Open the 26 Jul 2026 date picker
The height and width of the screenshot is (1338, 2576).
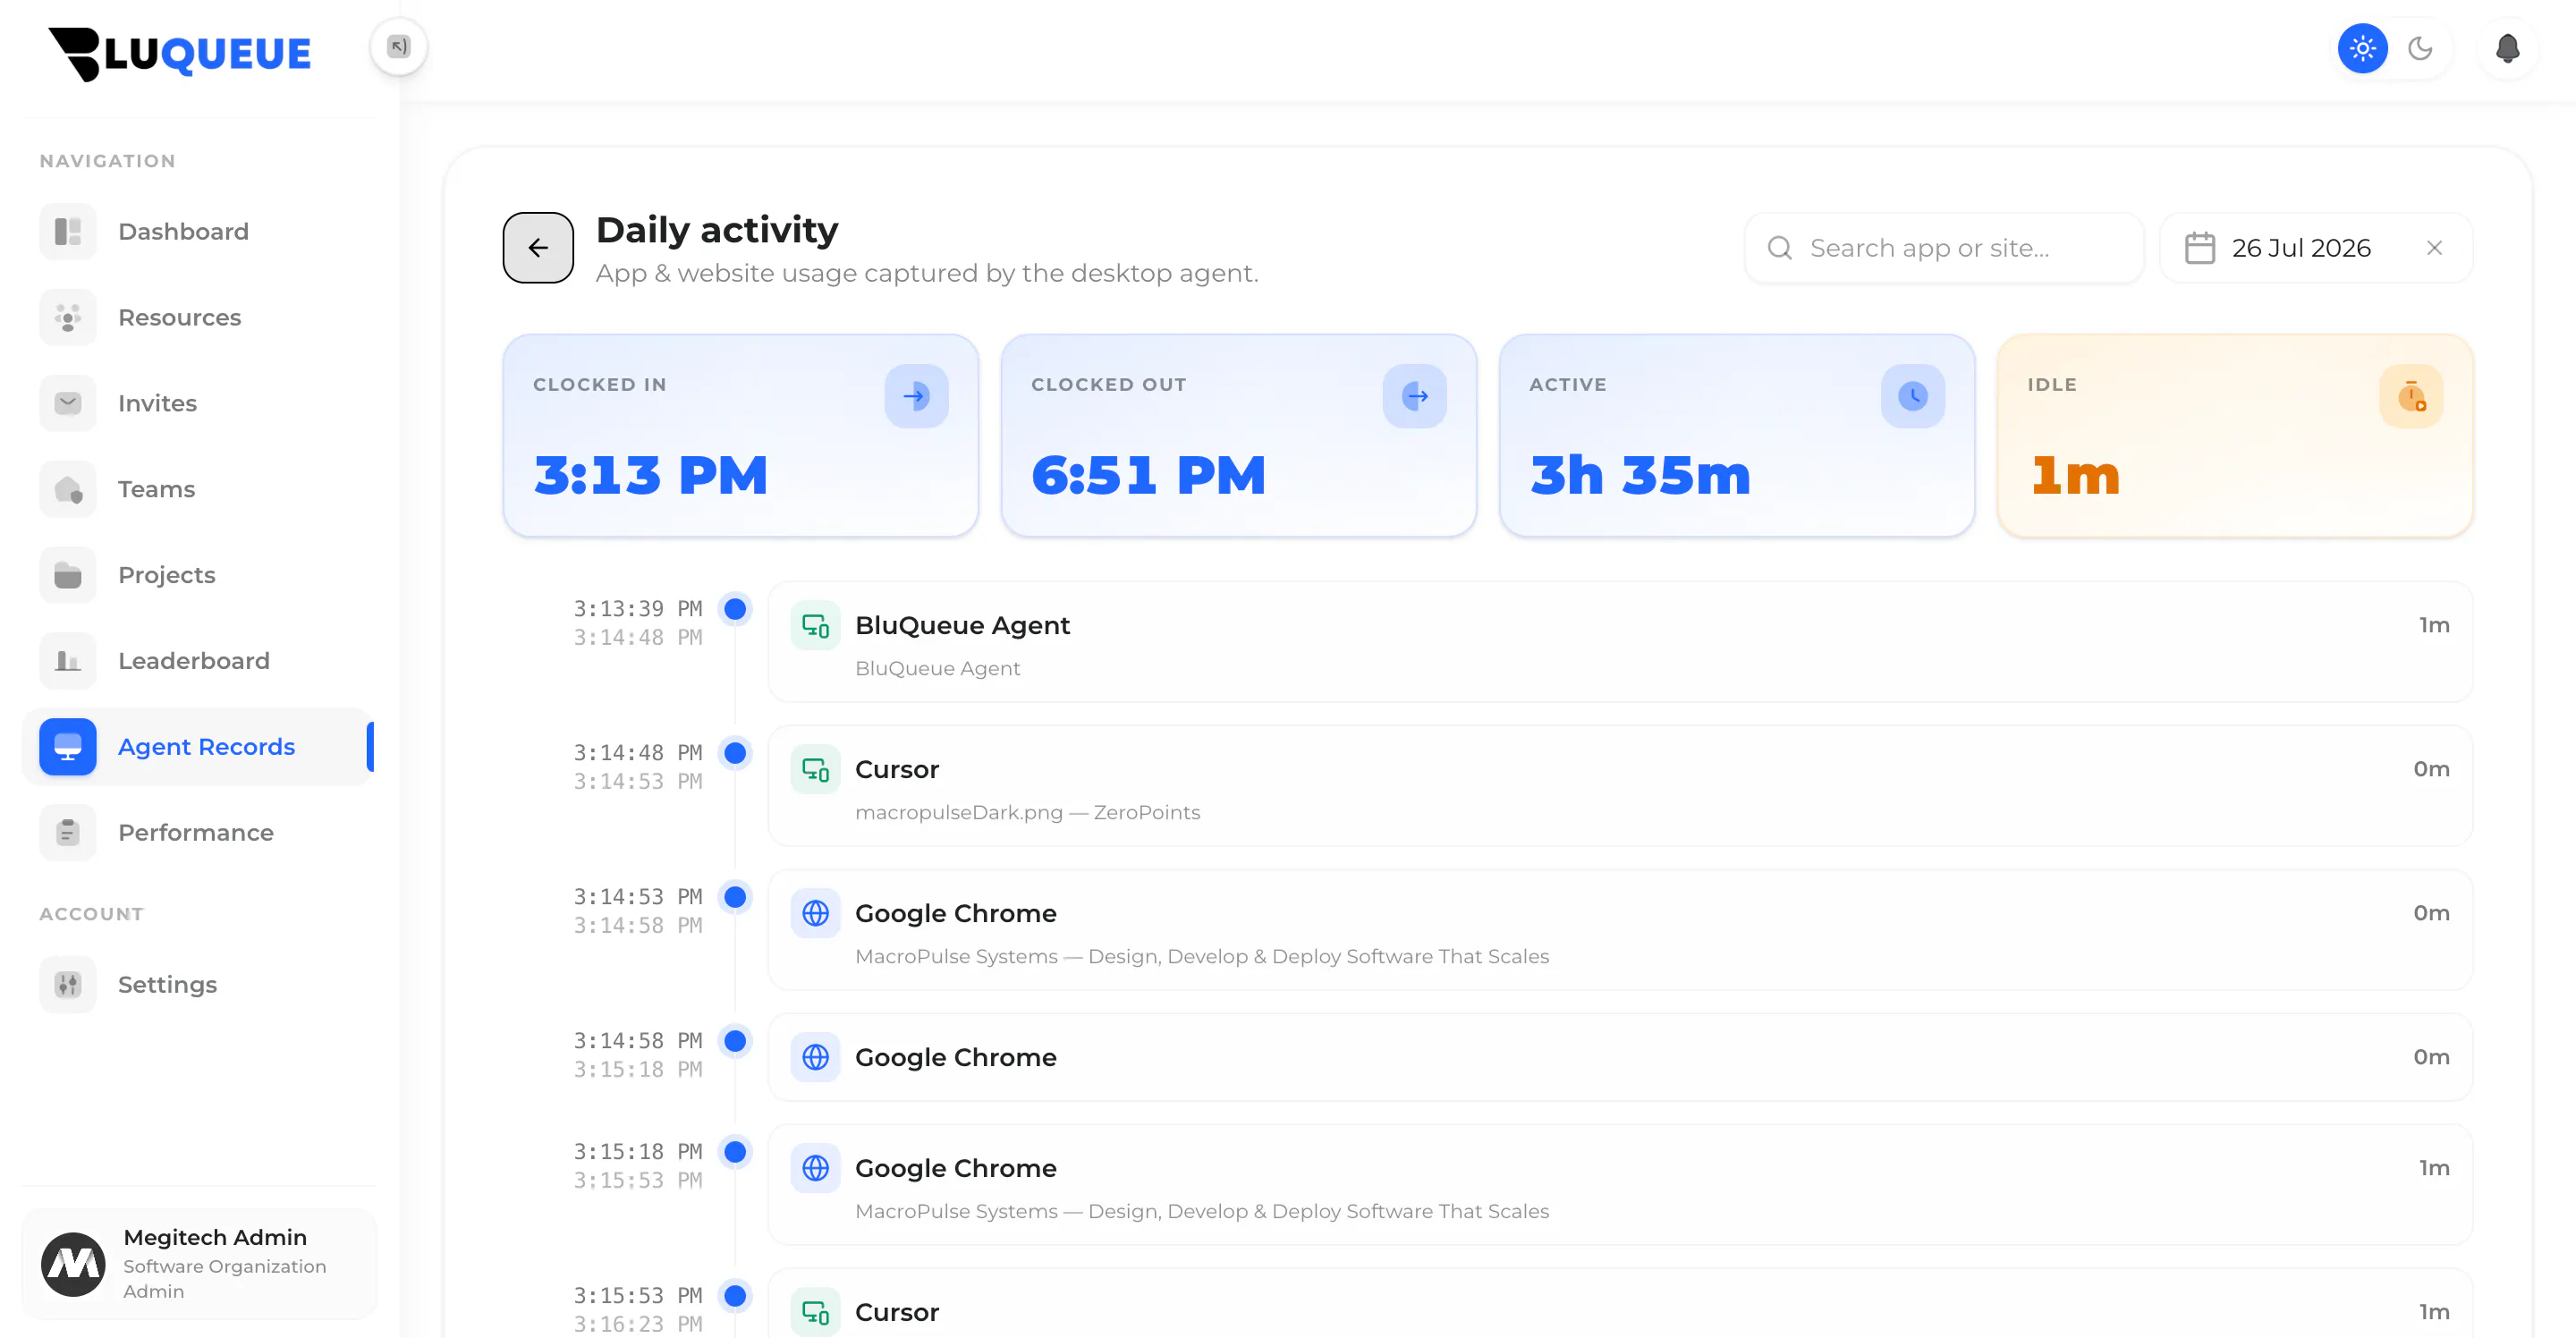point(2316,248)
